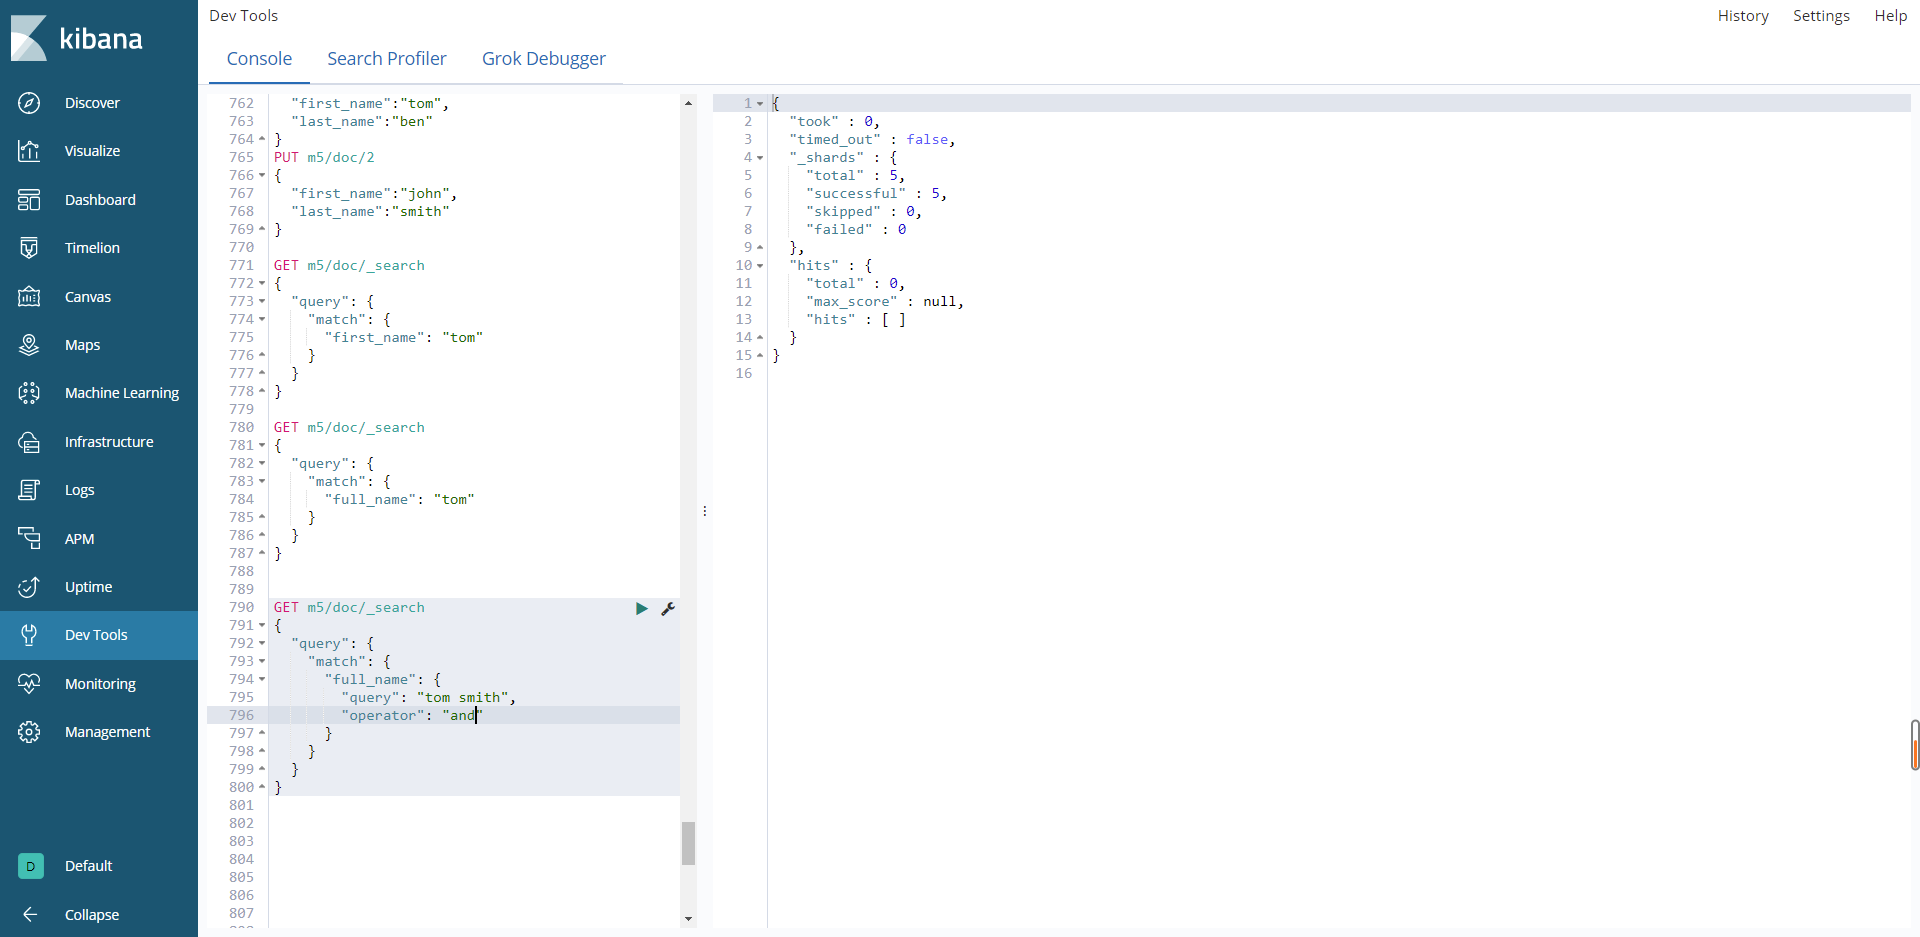The width and height of the screenshot is (1920, 937).
Task: Click GET m5/doc/_search on line 790
Action: point(349,607)
